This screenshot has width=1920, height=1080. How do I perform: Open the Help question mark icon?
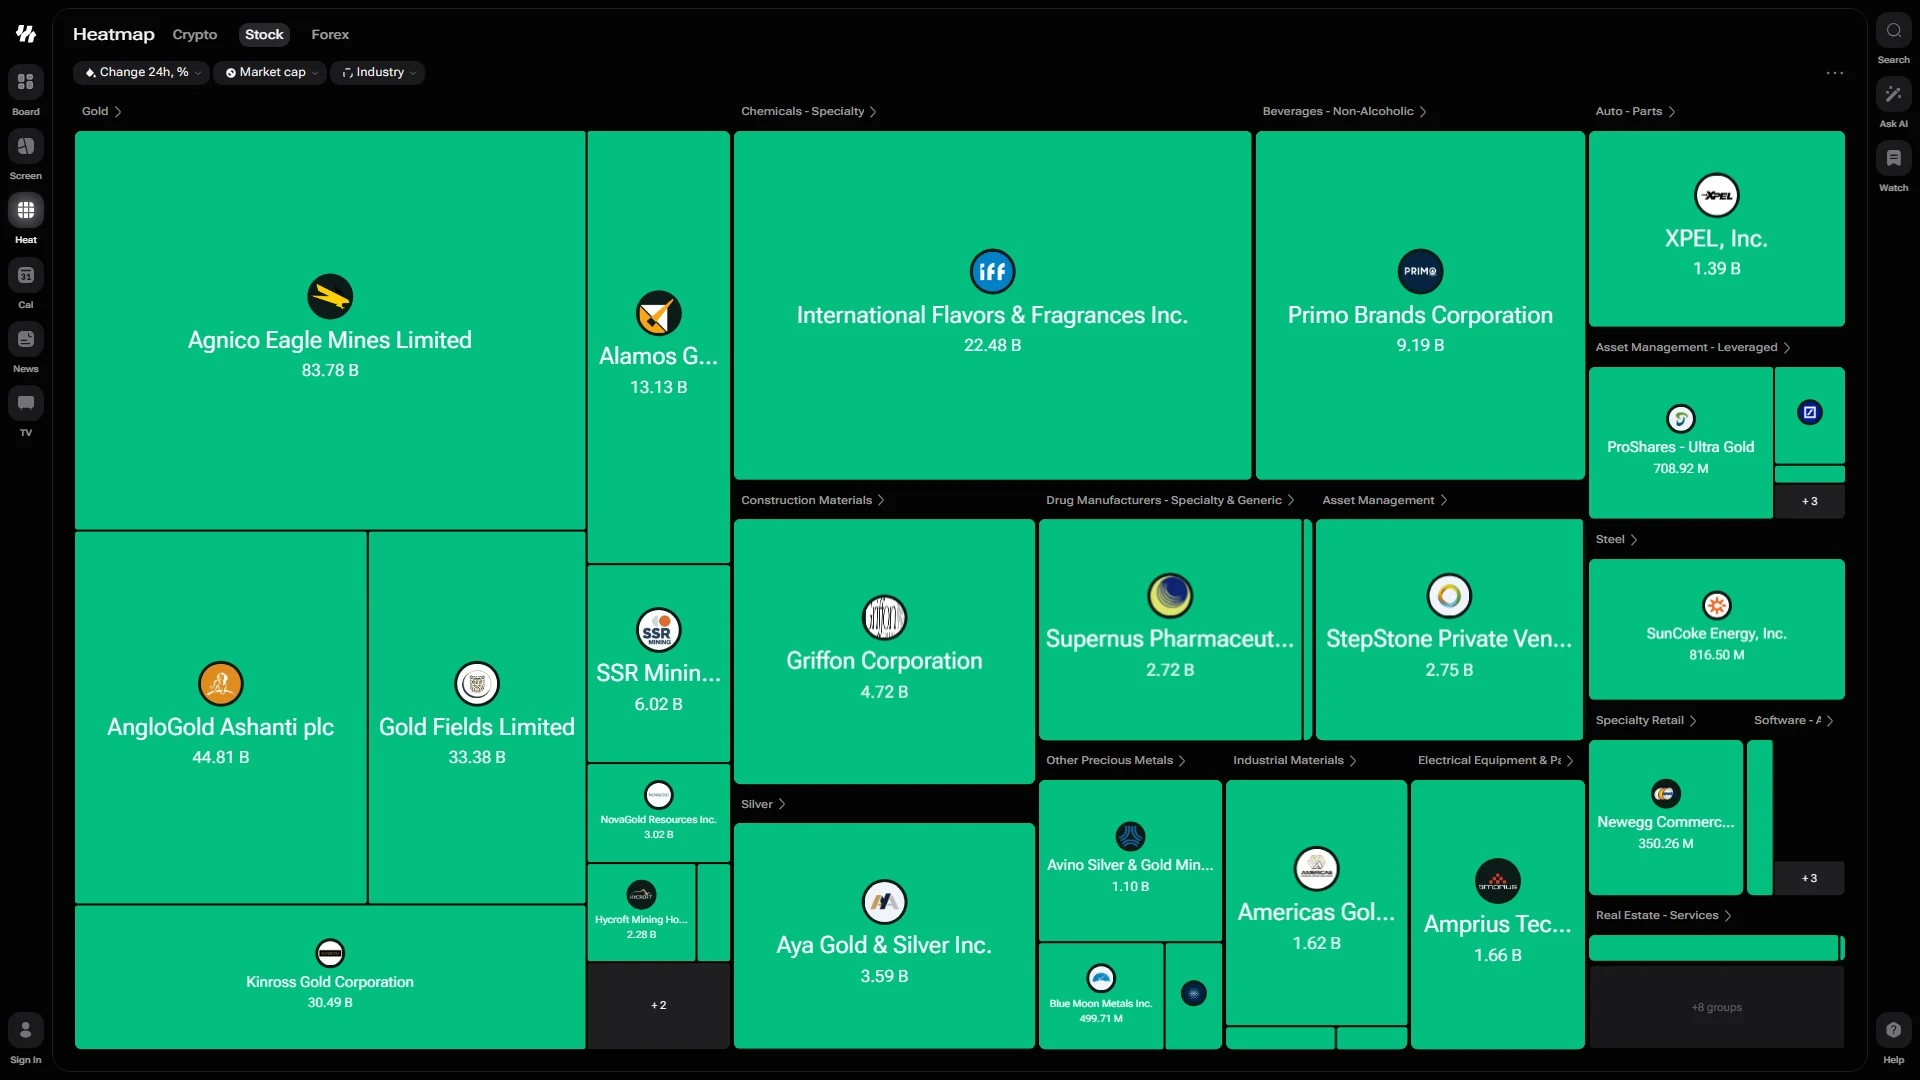click(1894, 1030)
